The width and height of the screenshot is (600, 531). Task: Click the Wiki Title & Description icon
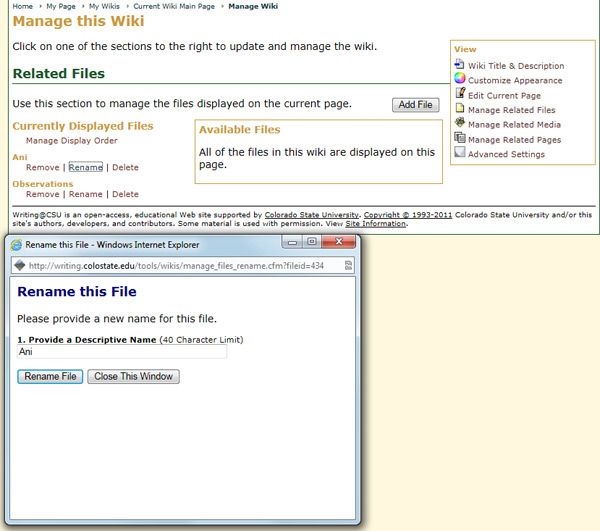(x=459, y=65)
